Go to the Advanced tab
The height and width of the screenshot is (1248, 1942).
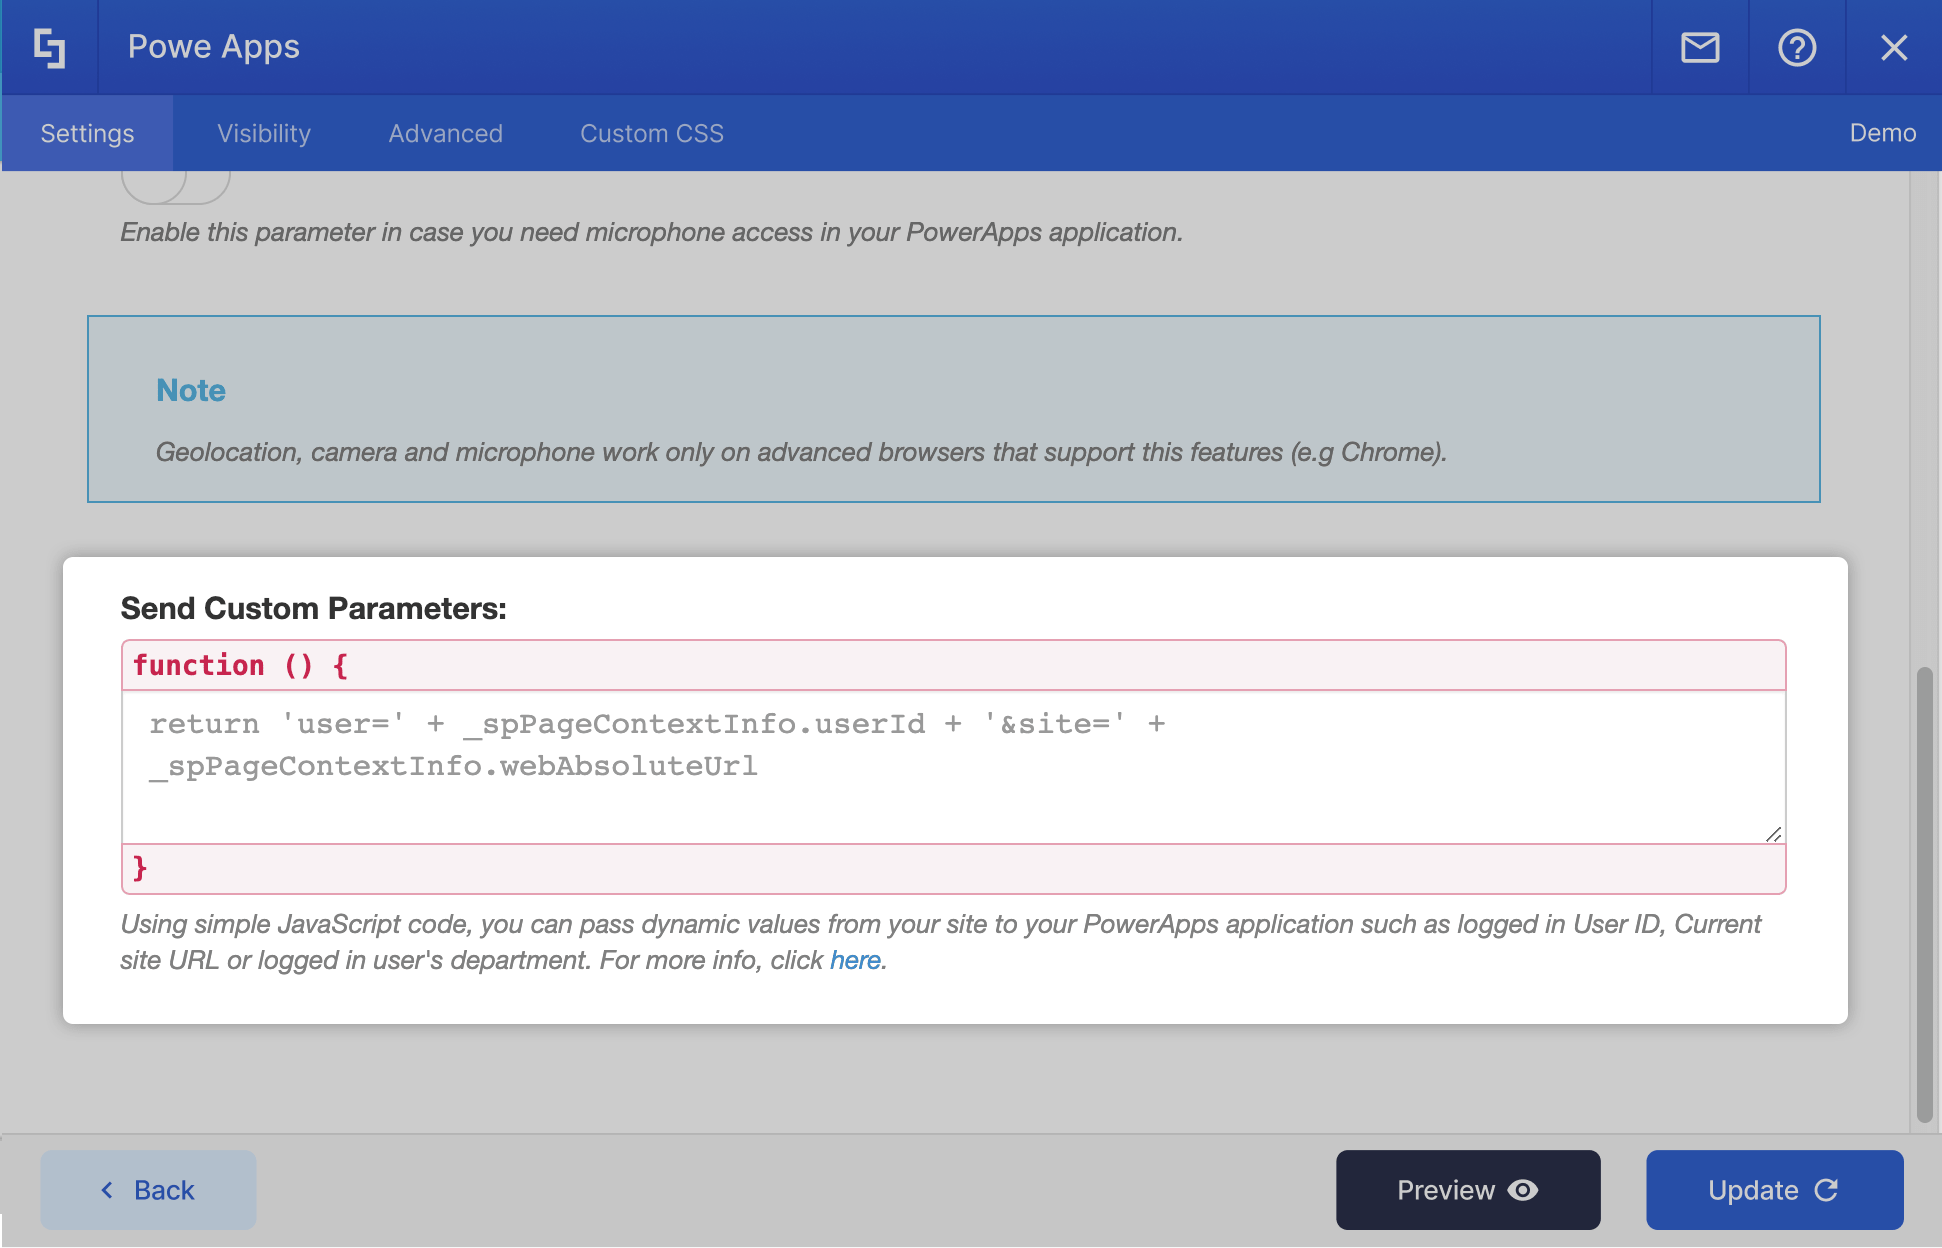pos(445,133)
